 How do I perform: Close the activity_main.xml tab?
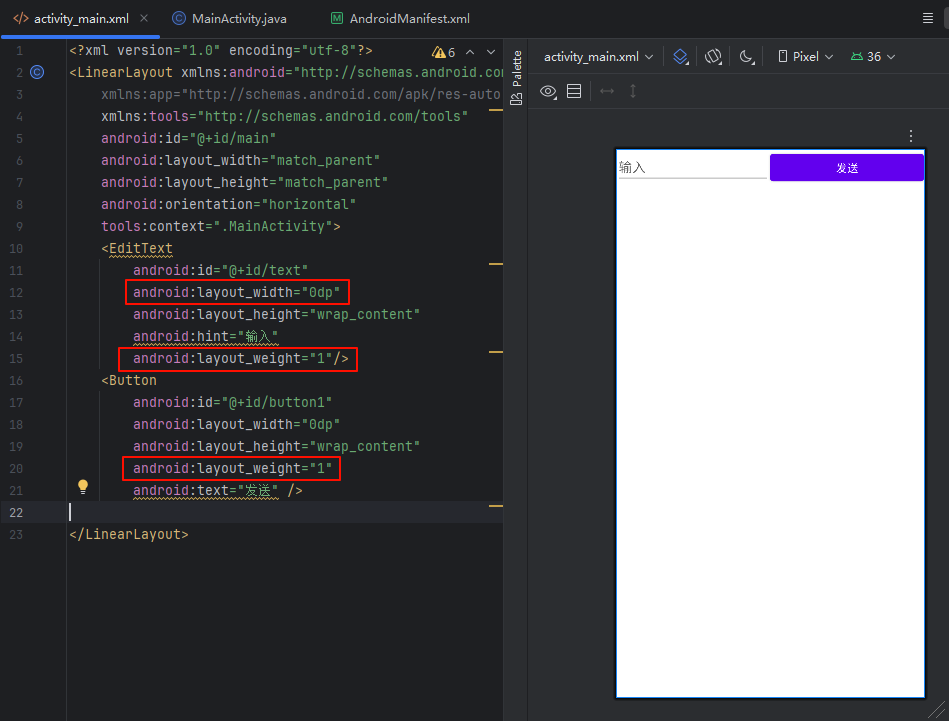point(144,18)
